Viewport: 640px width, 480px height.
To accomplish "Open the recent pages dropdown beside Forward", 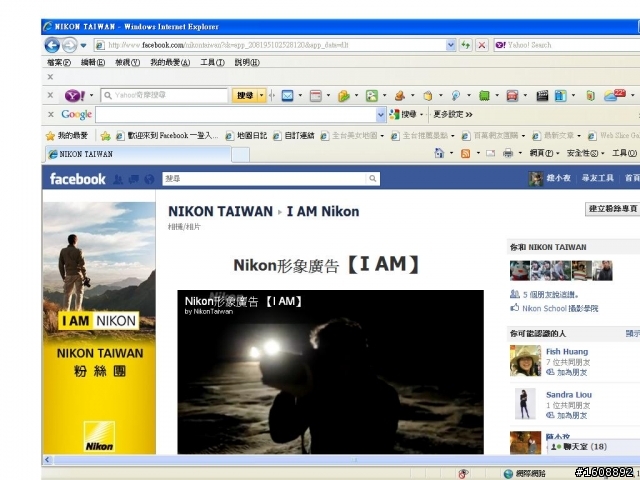I will 83,45.
